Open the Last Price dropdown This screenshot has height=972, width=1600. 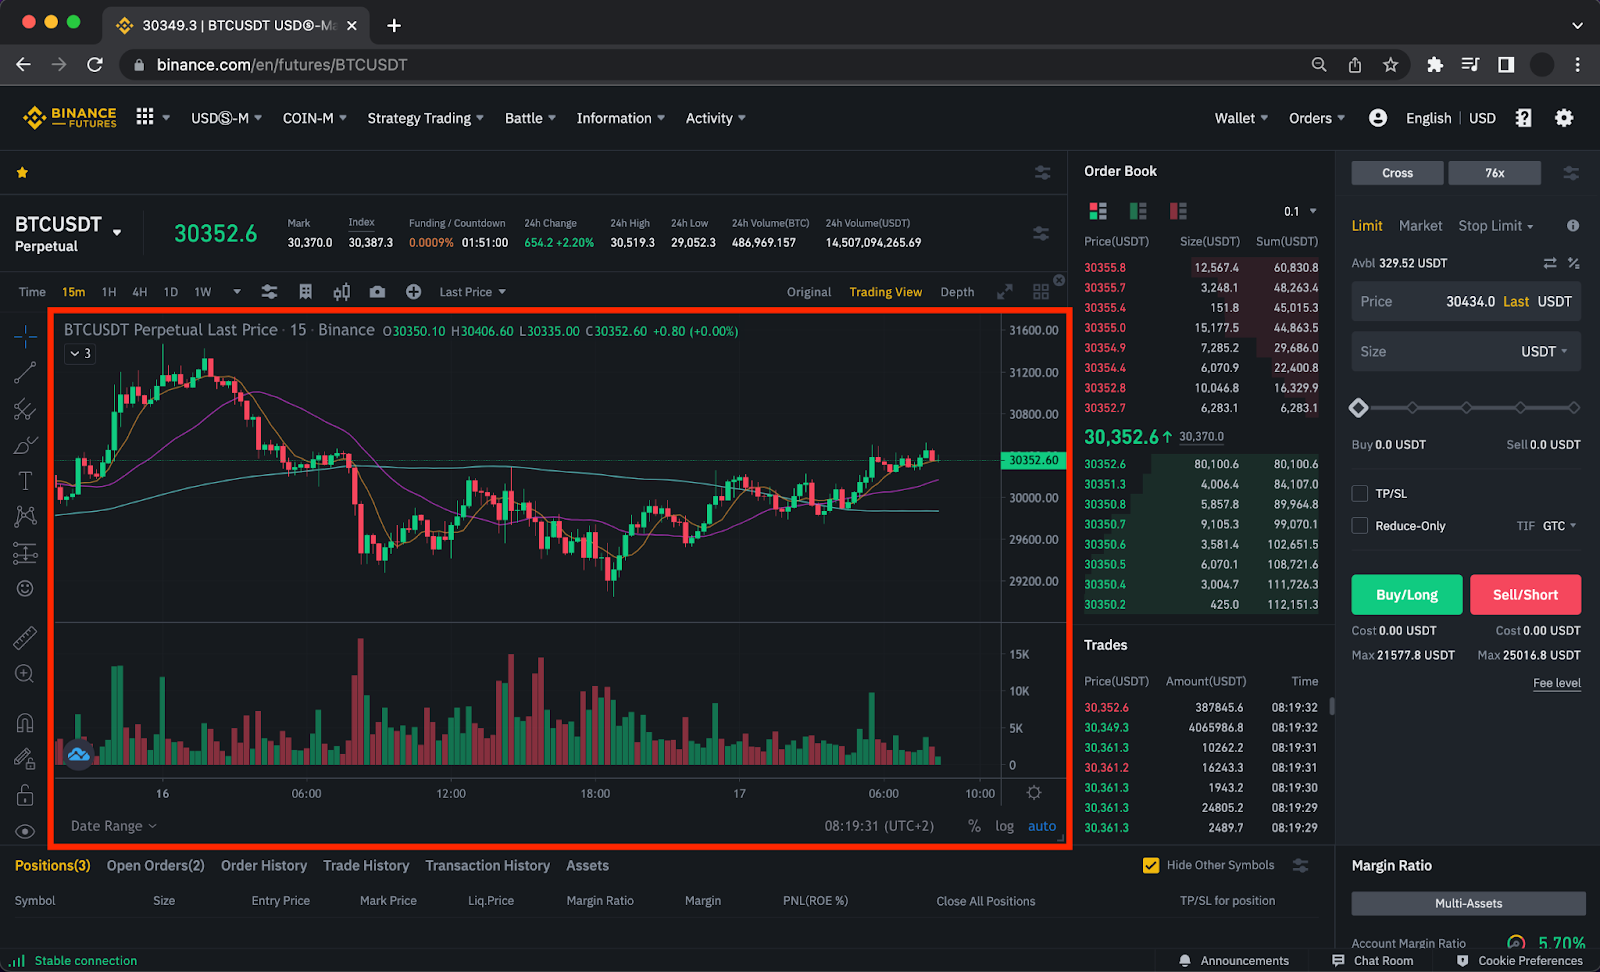(473, 292)
